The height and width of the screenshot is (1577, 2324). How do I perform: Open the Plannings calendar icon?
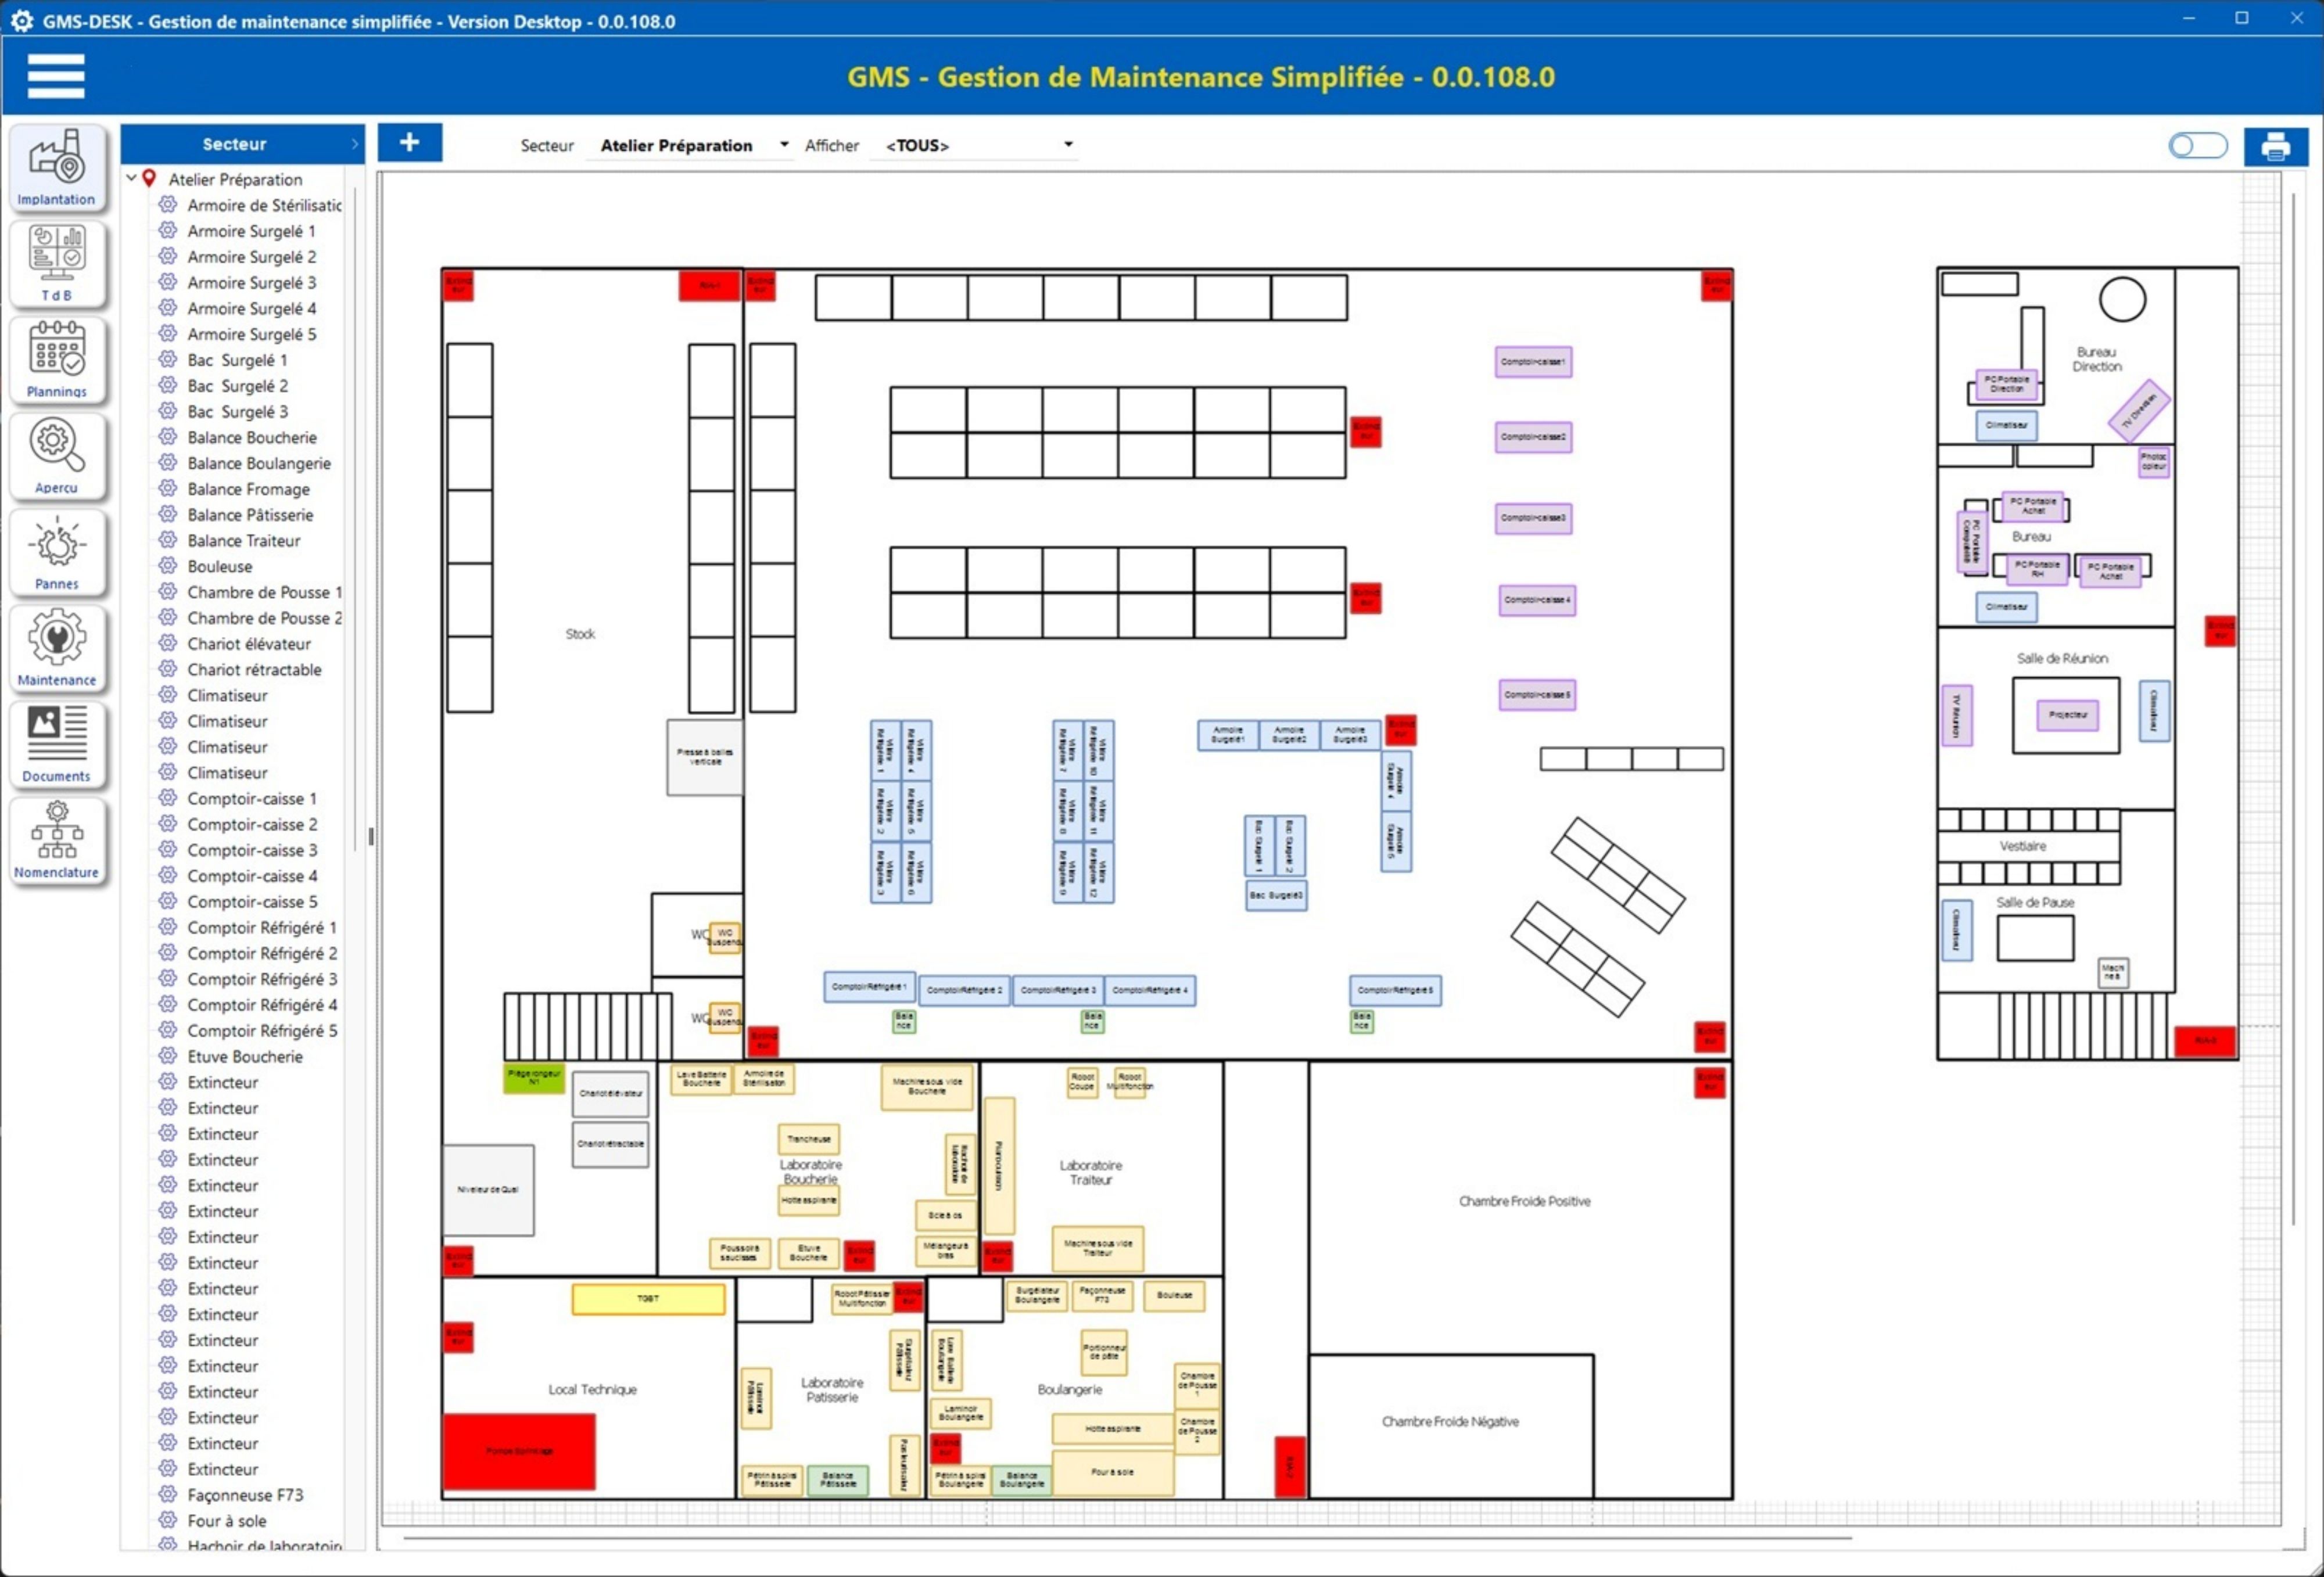[57, 359]
